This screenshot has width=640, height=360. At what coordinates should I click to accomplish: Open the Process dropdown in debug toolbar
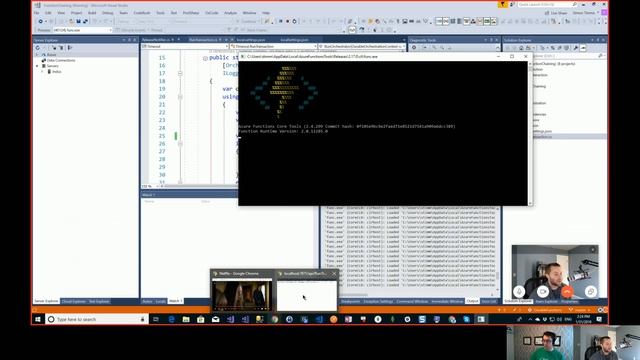coord(82,30)
